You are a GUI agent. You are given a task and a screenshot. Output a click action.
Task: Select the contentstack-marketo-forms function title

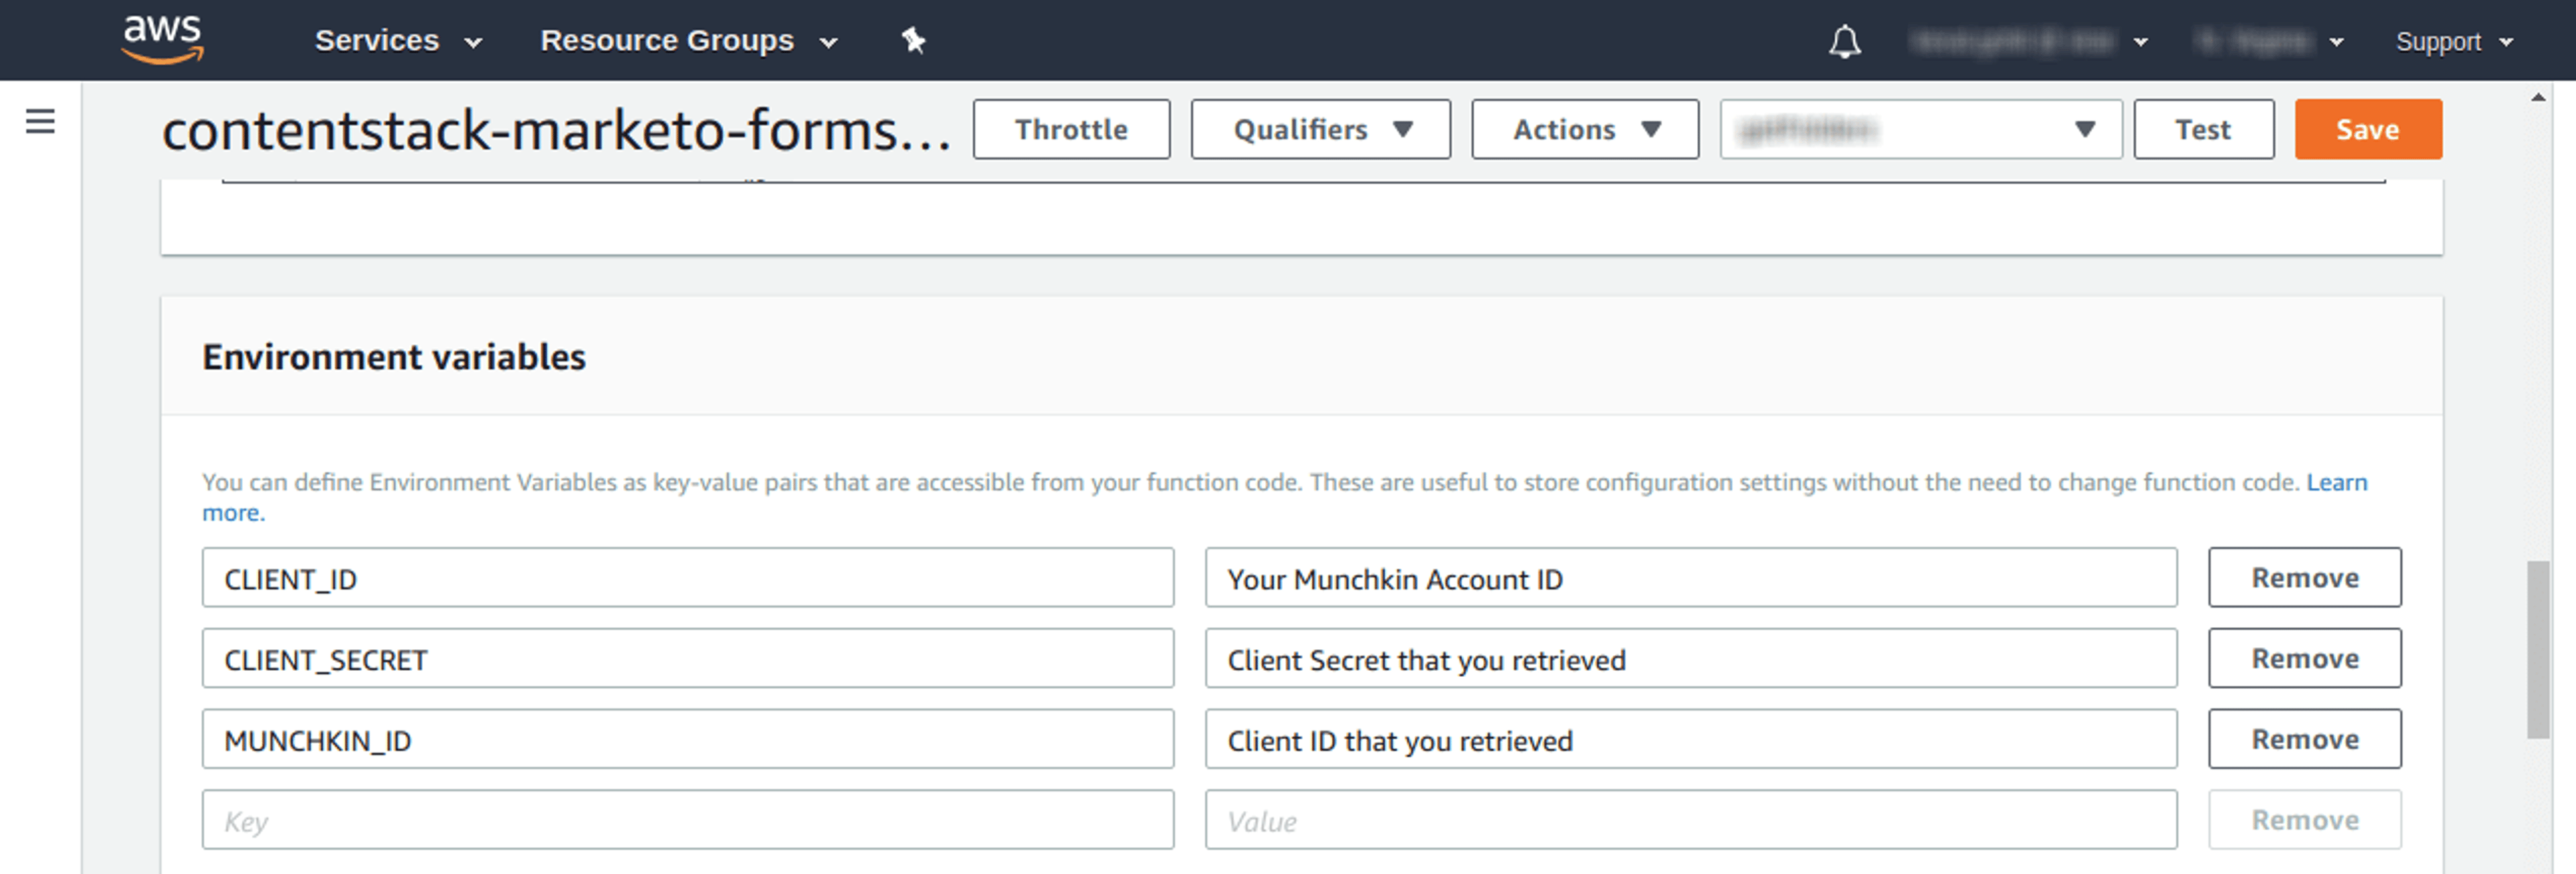click(556, 130)
